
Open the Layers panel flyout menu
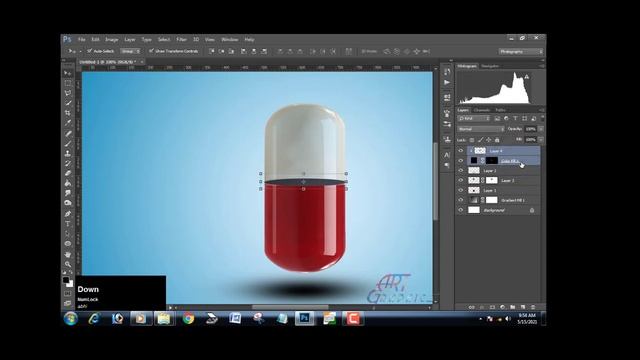pyautogui.click(x=541, y=110)
